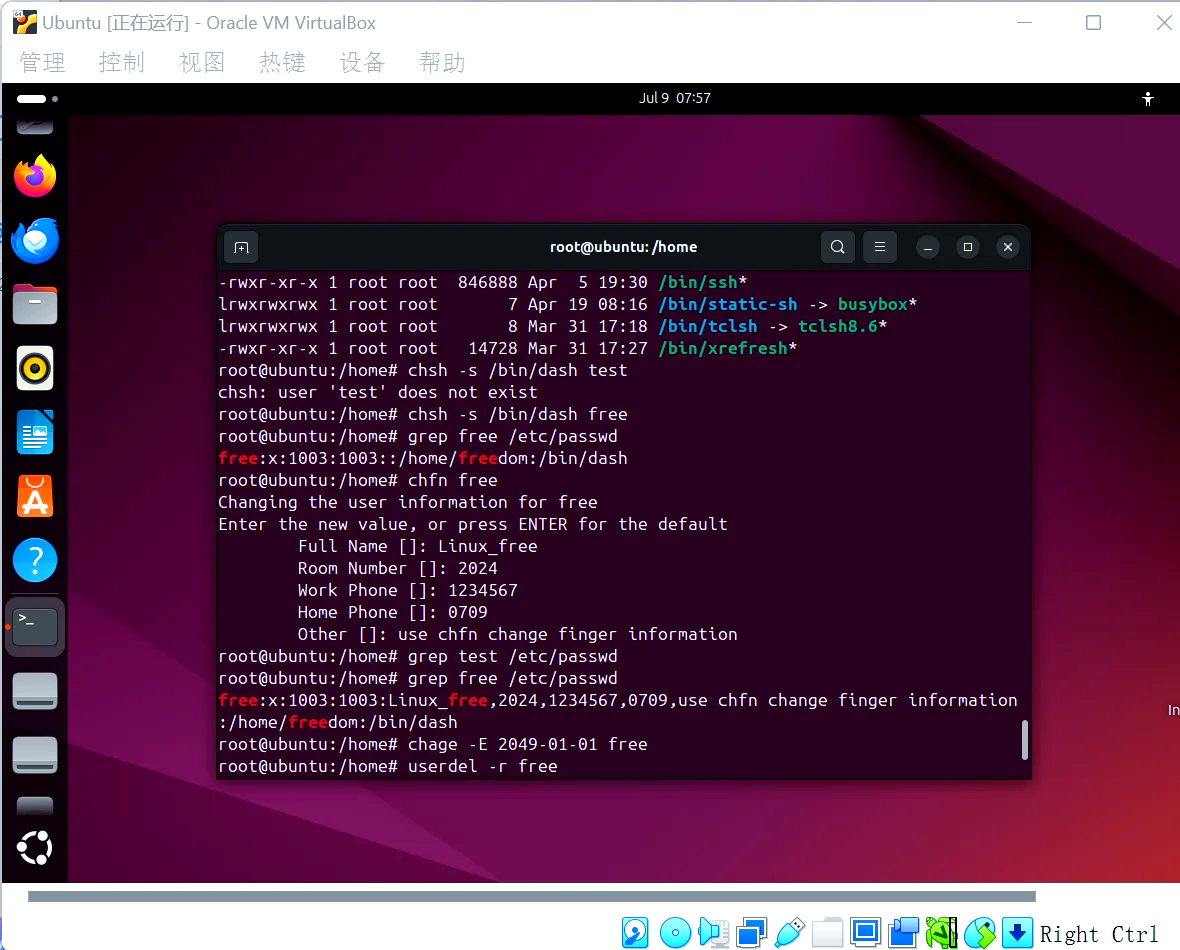Launch LibreOffice Writer from the dock
The width and height of the screenshot is (1180, 950).
tap(35, 432)
